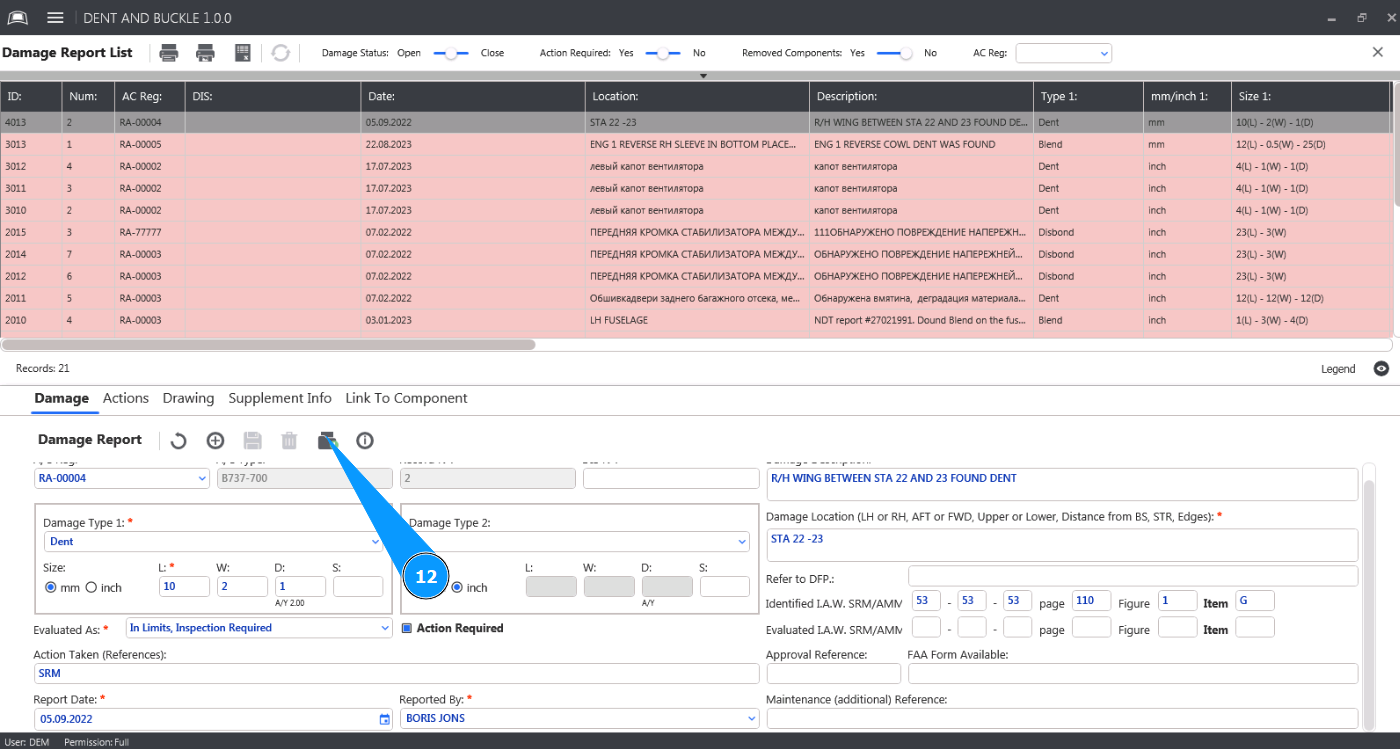Select the inch radio for Damage Type 1
Image resolution: width=1400 pixels, height=749 pixels.
point(91,588)
